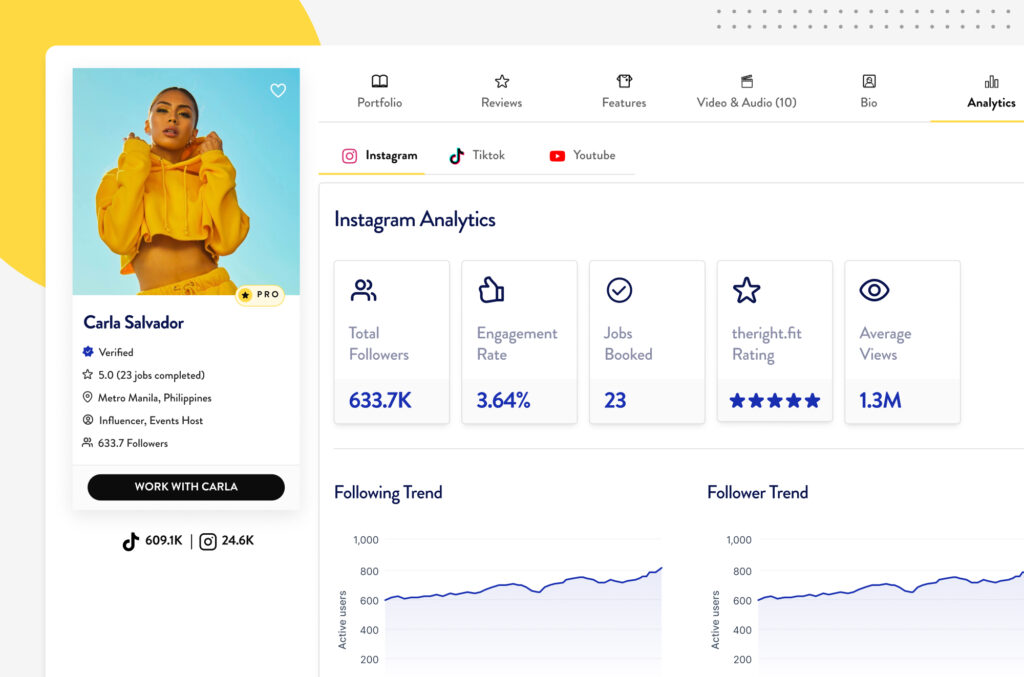
Task: Go to the Bio tab
Action: pyautogui.click(x=869, y=91)
